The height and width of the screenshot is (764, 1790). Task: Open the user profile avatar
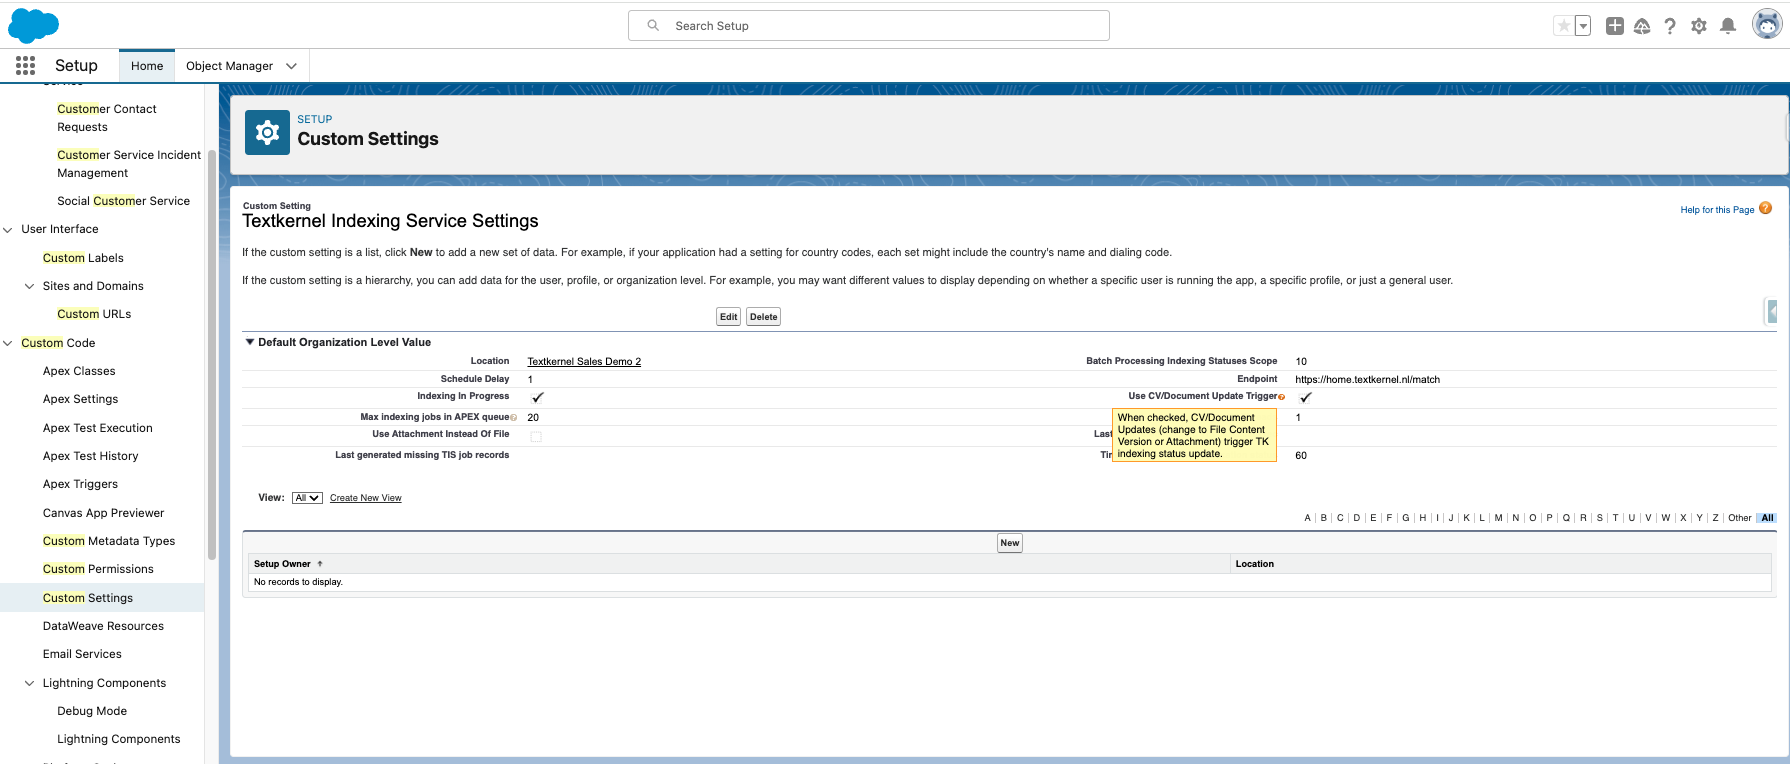pyautogui.click(x=1767, y=25)
